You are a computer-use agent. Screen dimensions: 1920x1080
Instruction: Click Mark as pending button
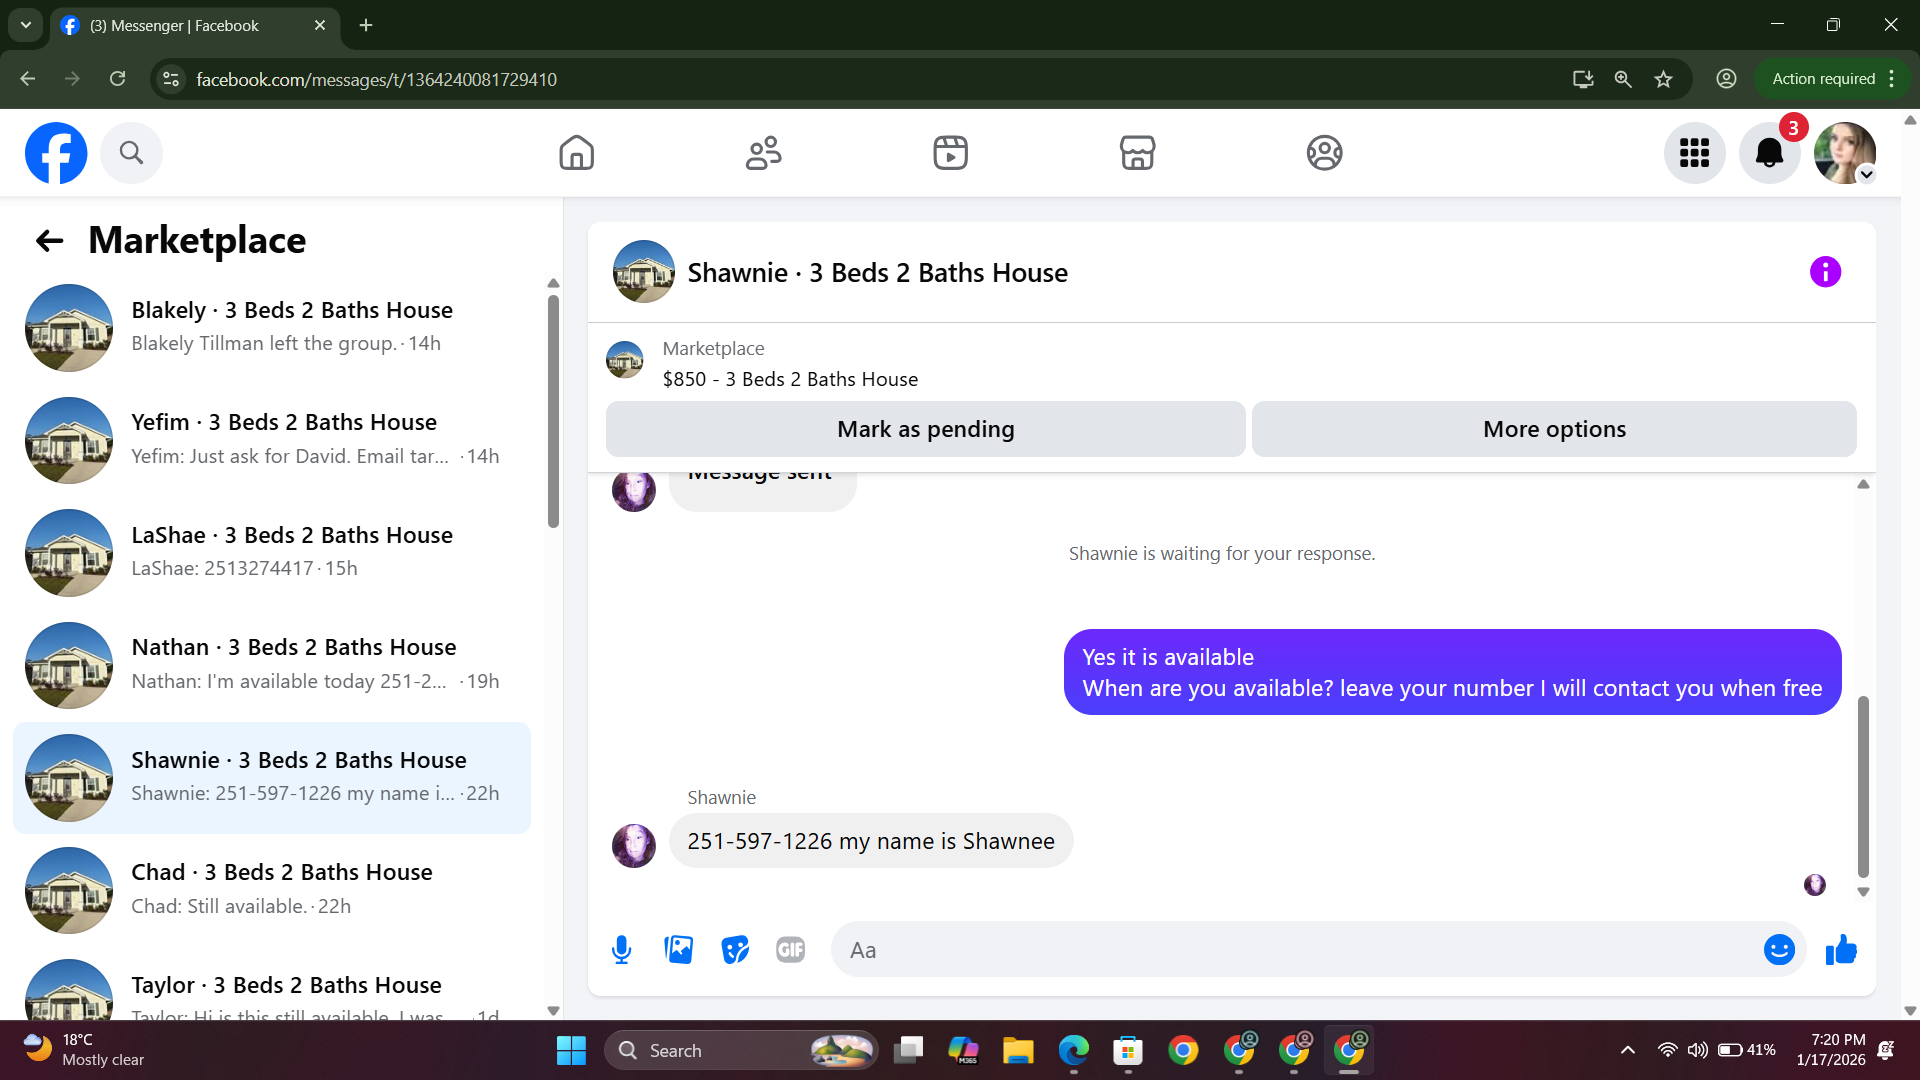pyautogui.click(x=925, y=429)
